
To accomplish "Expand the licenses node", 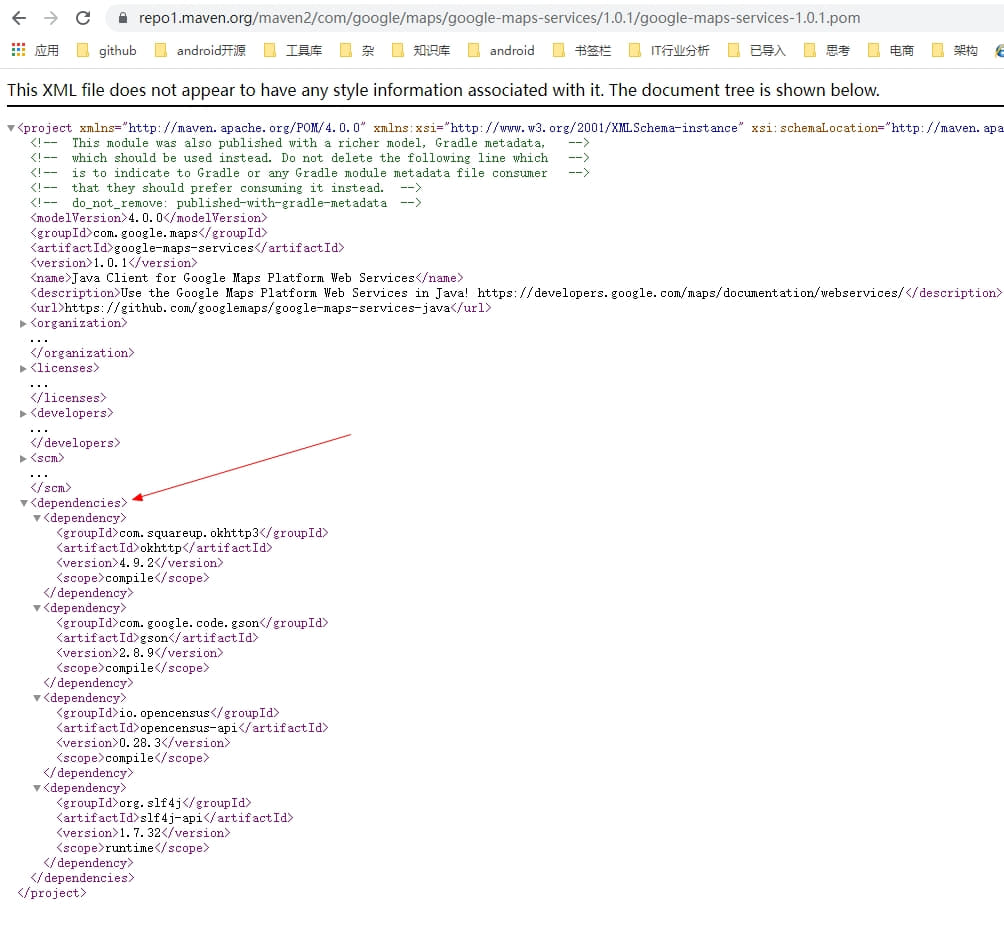I will pyautogui.click(x=24, y=369).
